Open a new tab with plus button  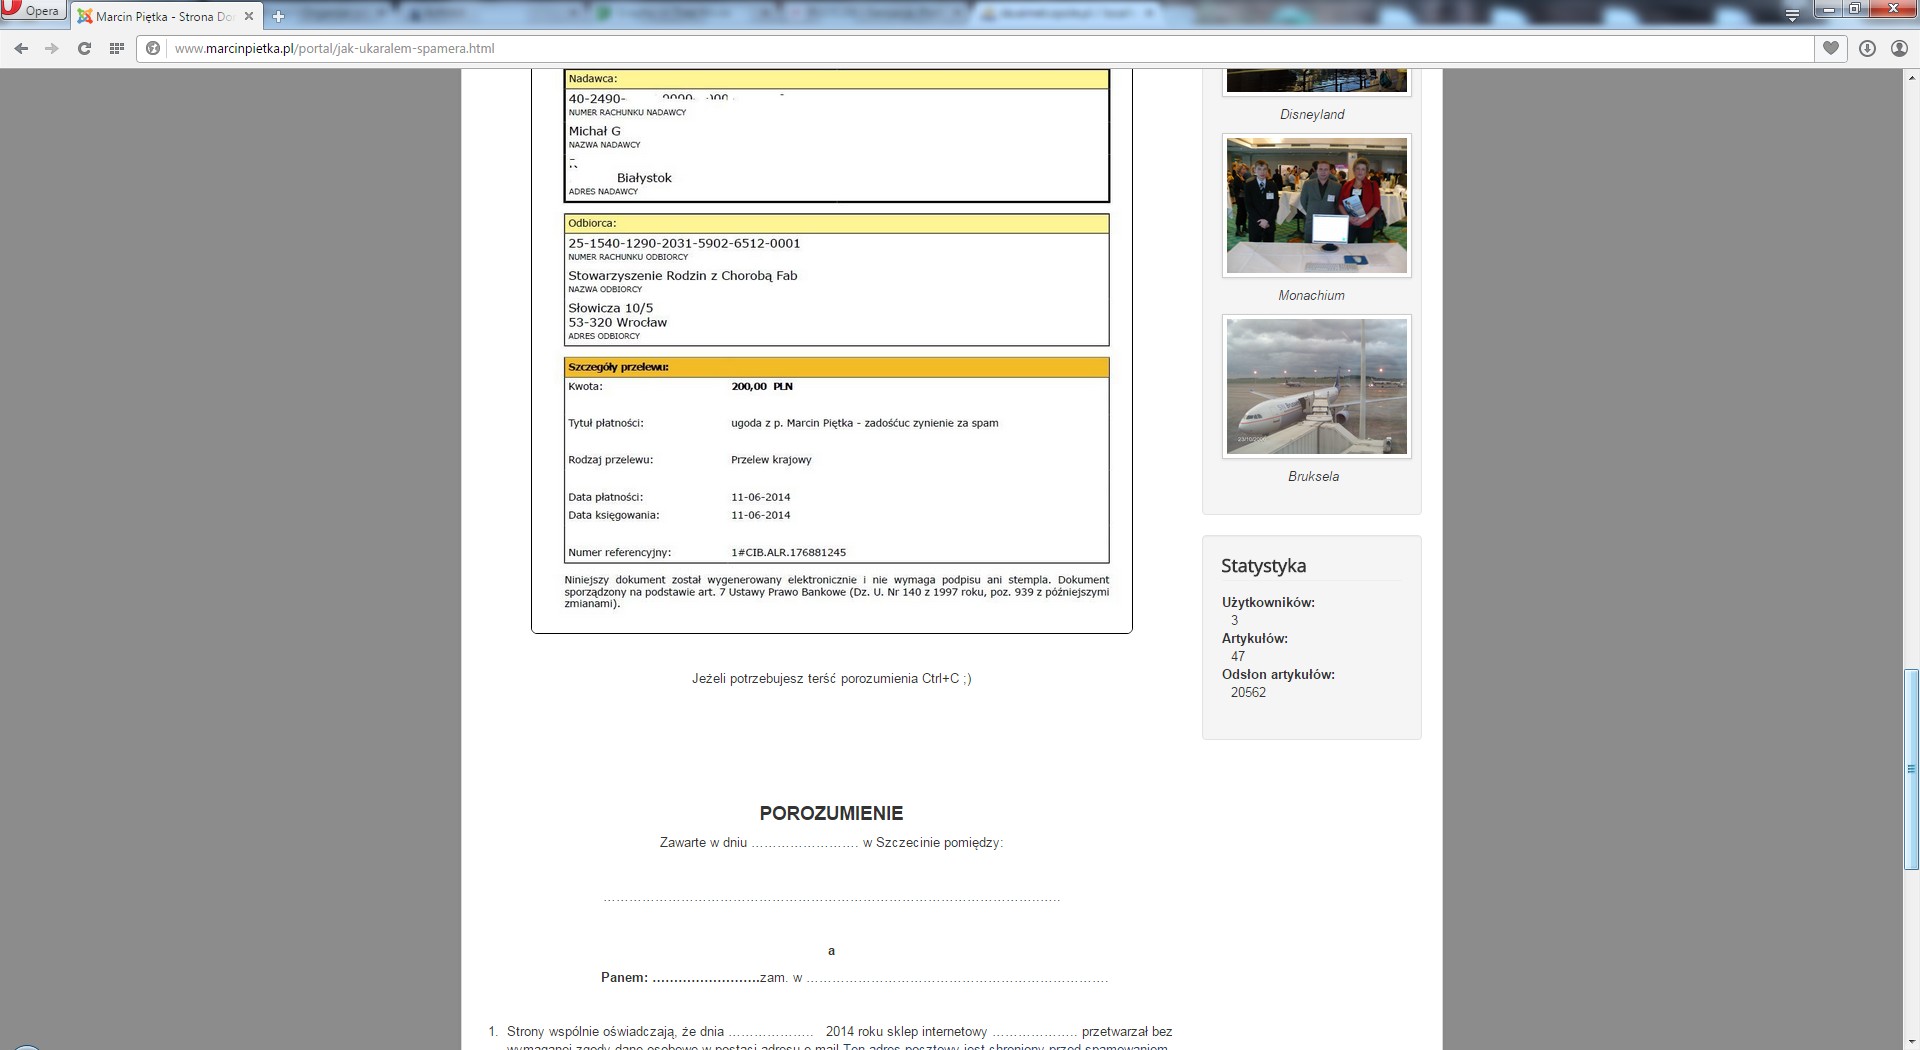[279, 16]
